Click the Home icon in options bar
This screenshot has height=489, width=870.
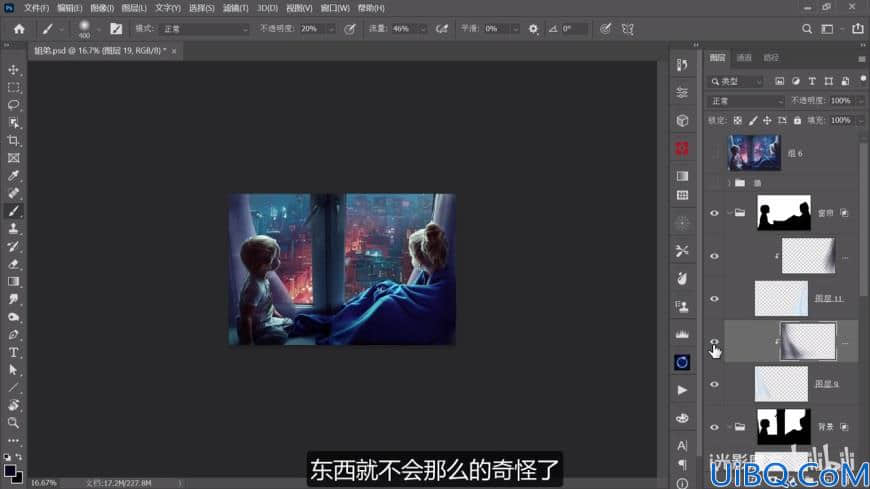19,29
